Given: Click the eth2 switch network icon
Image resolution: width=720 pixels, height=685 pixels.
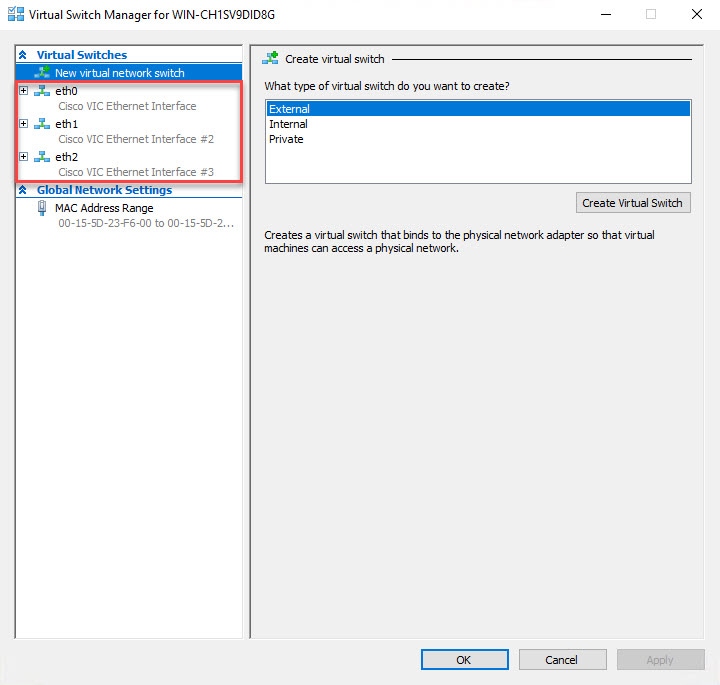Looking at the screenshot, I should pos(42,157).
